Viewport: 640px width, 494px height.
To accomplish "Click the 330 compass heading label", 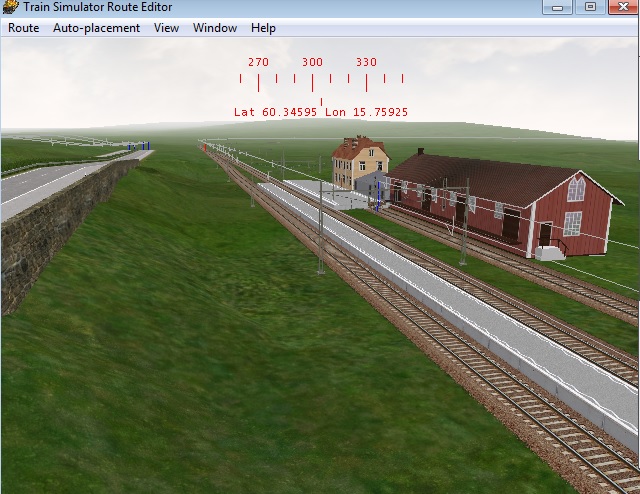I will [x=366, y=62].
